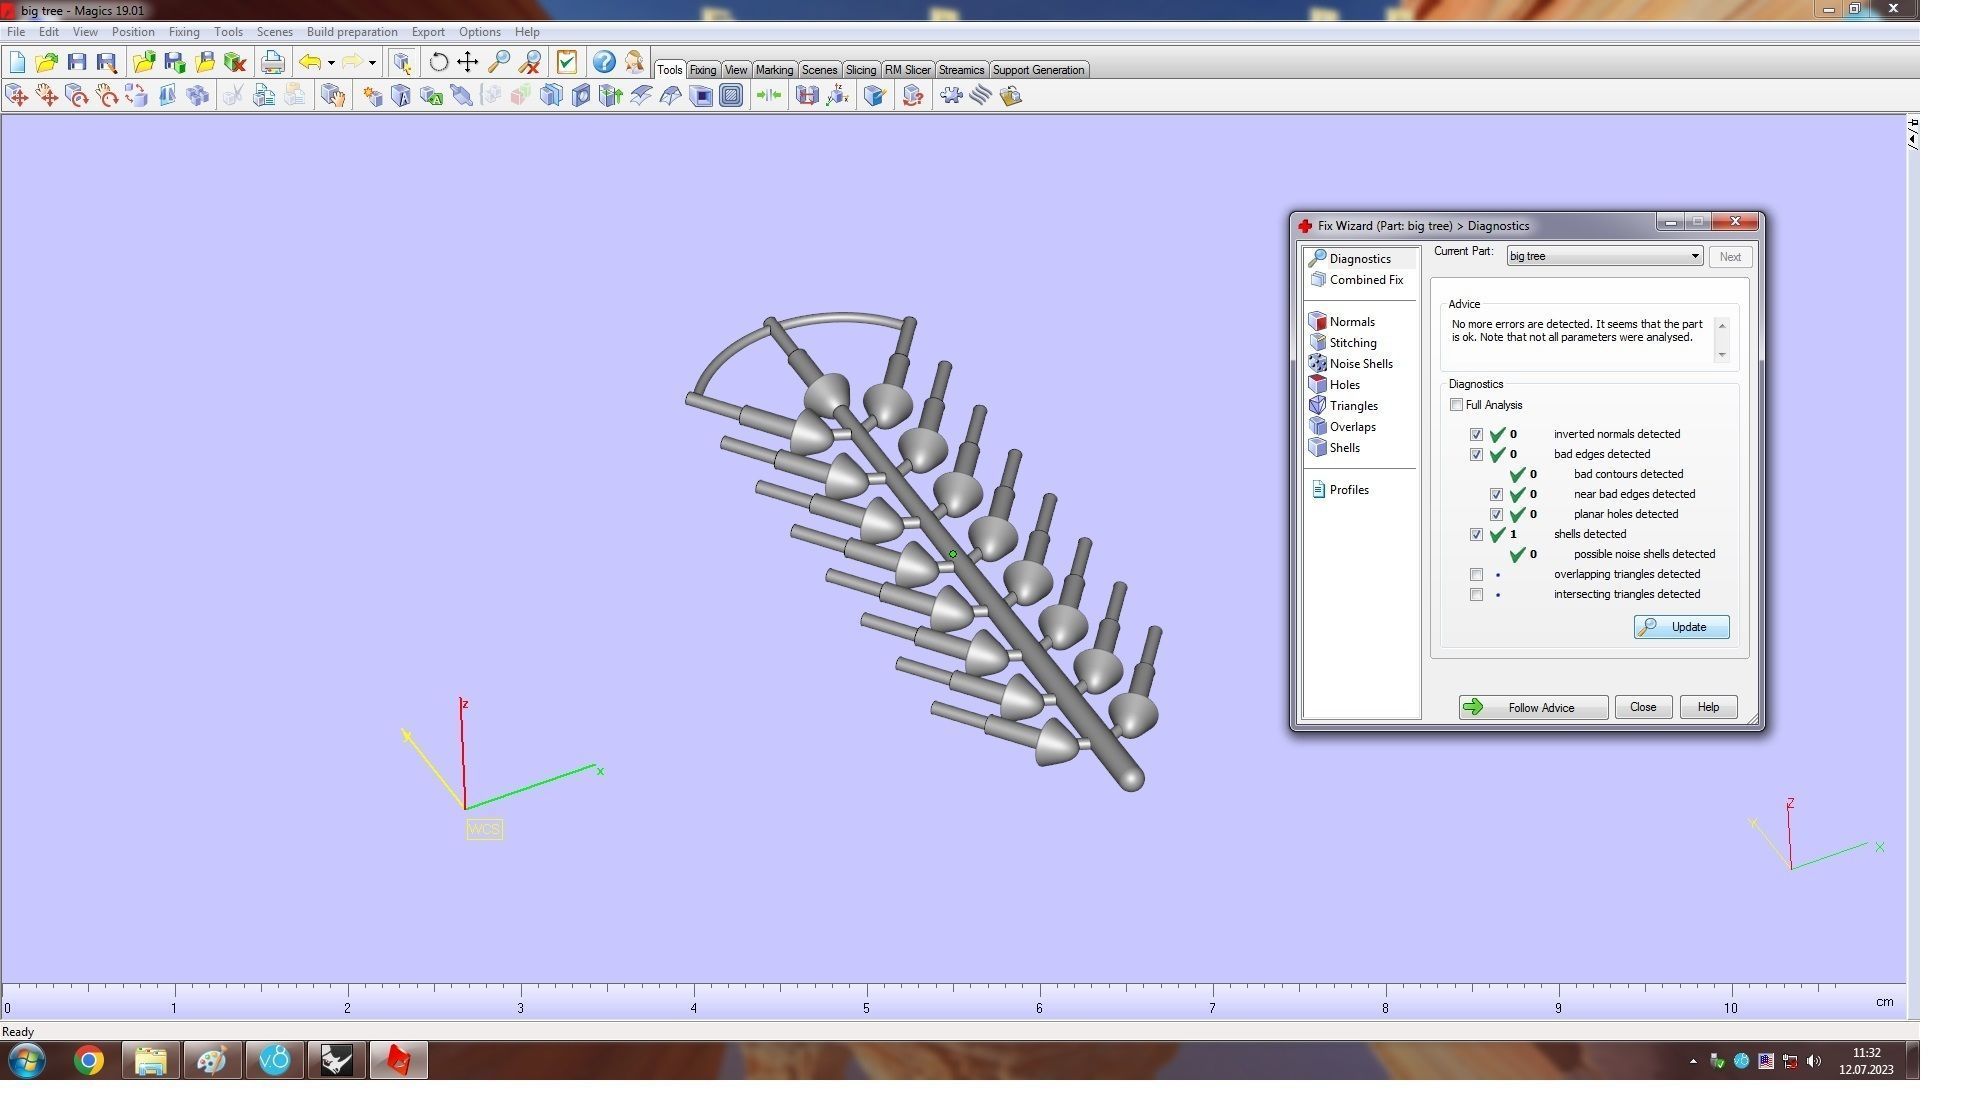Image resolution: width=1980 pixels, height=1110 pixels.
Task: Click the Follow Advice button
Action: pyautogui.click(x=1532, y=707)
